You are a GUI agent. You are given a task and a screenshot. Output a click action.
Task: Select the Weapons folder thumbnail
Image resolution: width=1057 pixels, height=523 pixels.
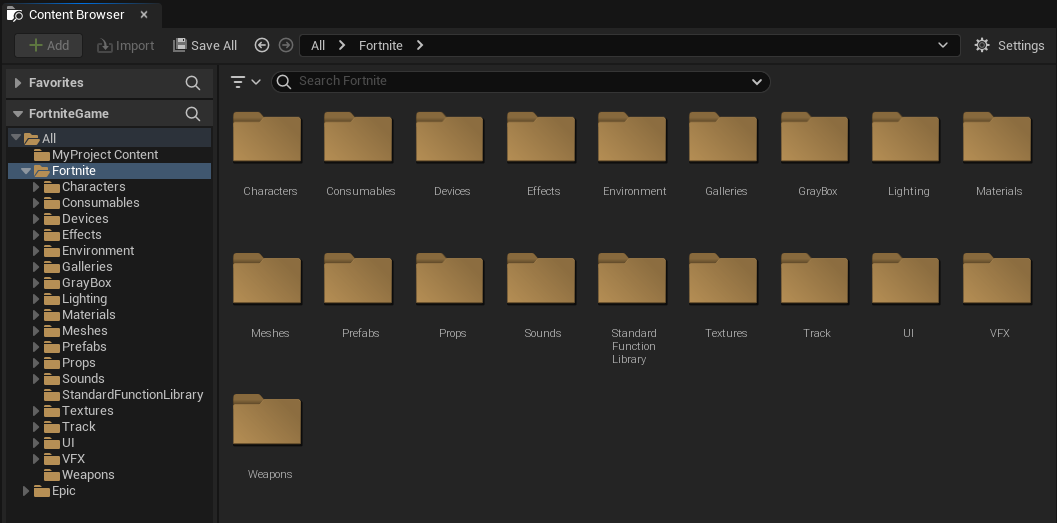(267, 421)
